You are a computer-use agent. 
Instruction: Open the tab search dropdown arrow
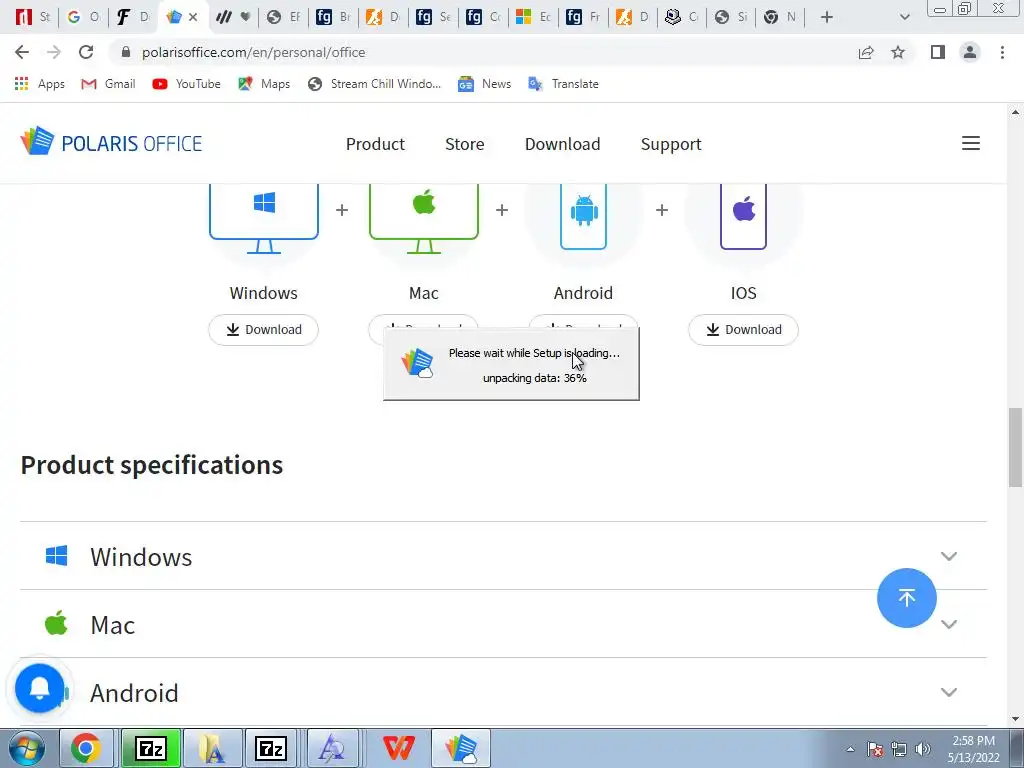pyautogui.click(x=904, y=17)
